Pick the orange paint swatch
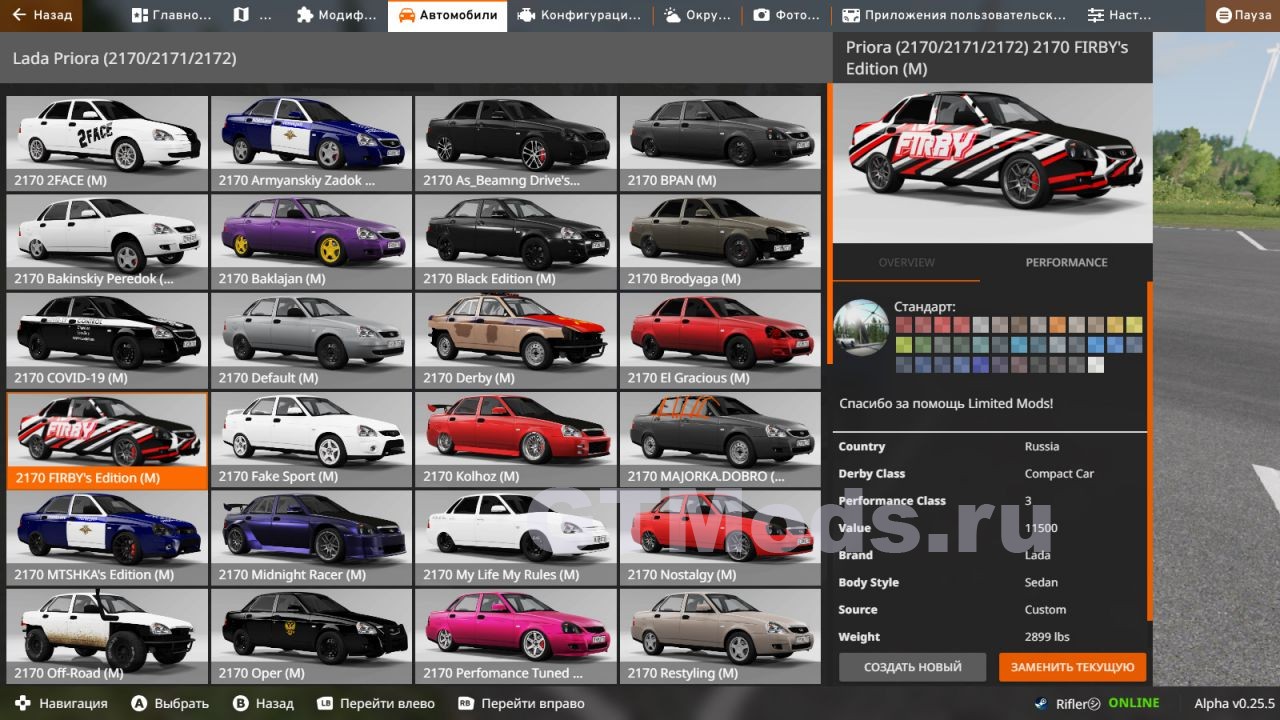This screenshot has width=1280, height=720. tap(1057, 325)
